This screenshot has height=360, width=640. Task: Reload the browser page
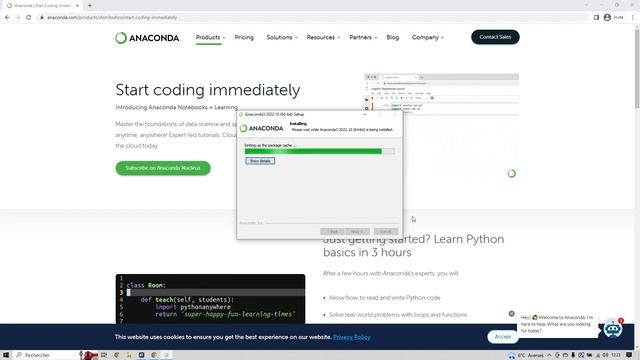(x=29, y=18)
